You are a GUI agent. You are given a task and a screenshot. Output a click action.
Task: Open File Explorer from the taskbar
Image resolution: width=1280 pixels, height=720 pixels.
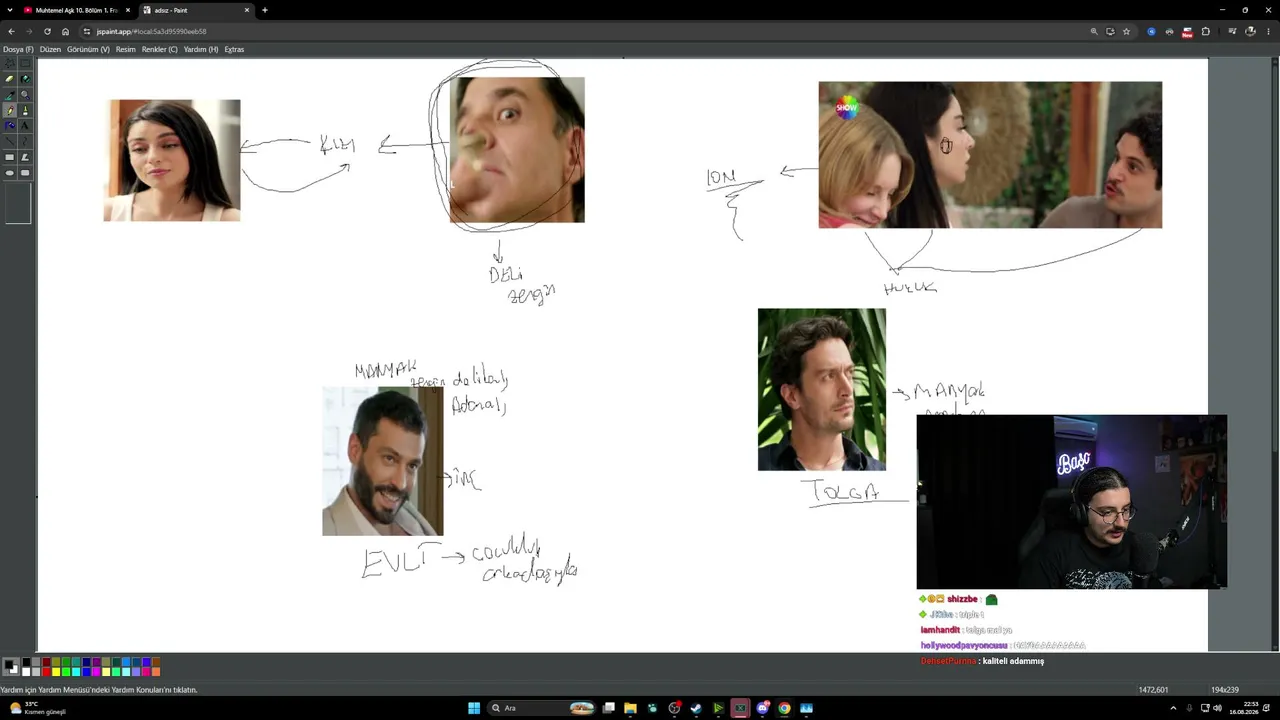click(630, 708)
